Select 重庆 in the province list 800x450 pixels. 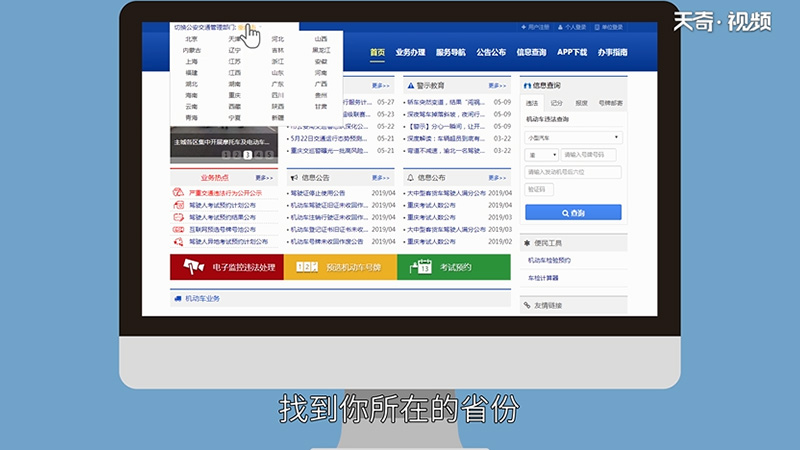(235, 95)
